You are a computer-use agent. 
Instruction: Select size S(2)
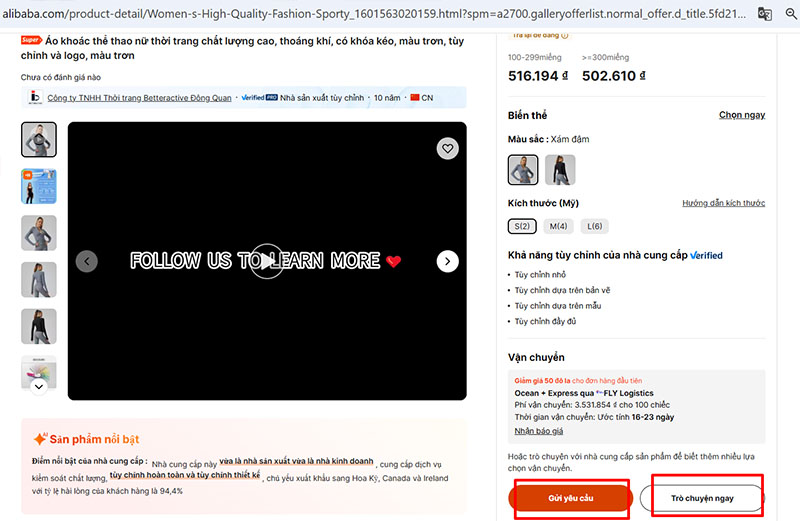tap(523, 226)
